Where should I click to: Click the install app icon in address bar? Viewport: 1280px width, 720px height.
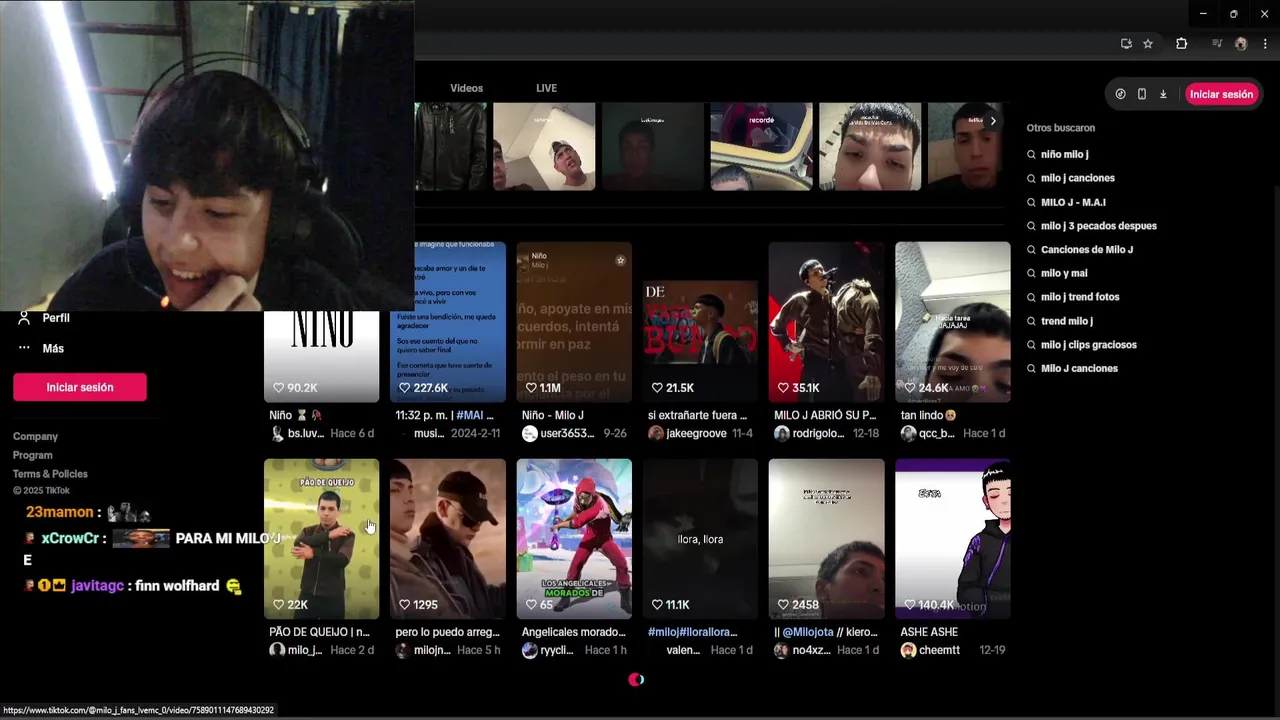[1126, 44]
